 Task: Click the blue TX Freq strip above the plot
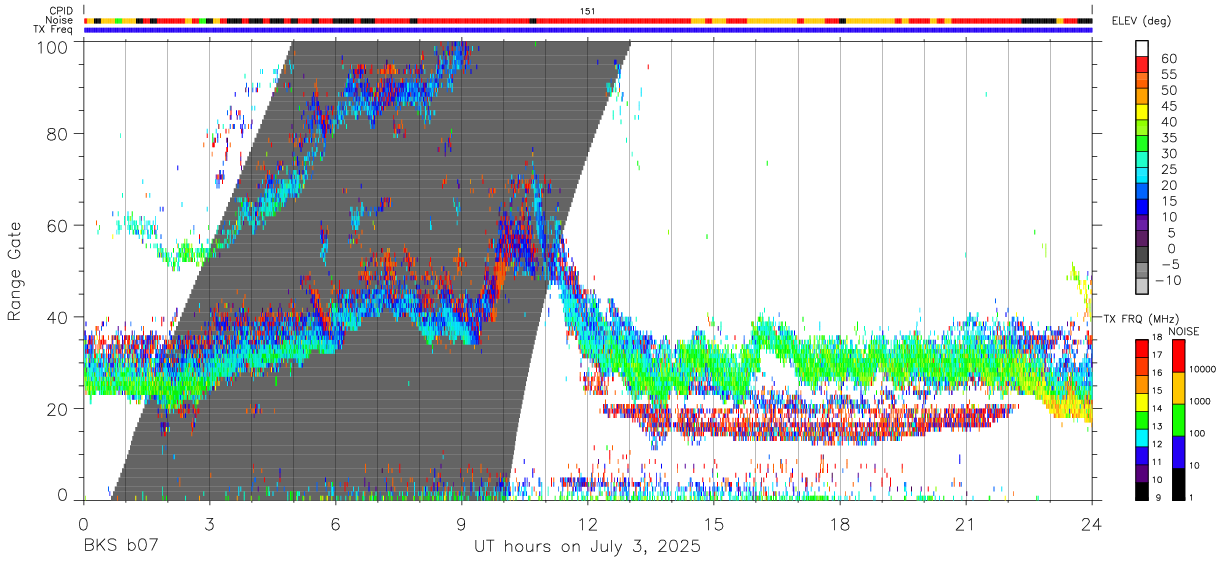[x=588, y=30]
